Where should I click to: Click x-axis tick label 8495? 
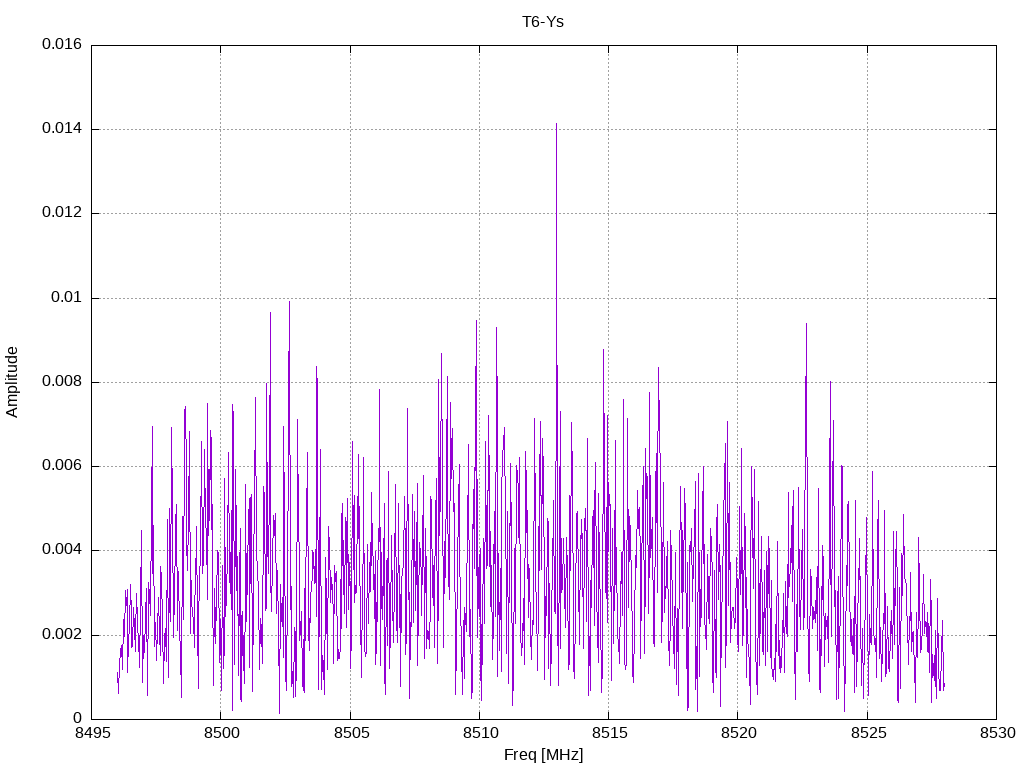tap(92, 733)
